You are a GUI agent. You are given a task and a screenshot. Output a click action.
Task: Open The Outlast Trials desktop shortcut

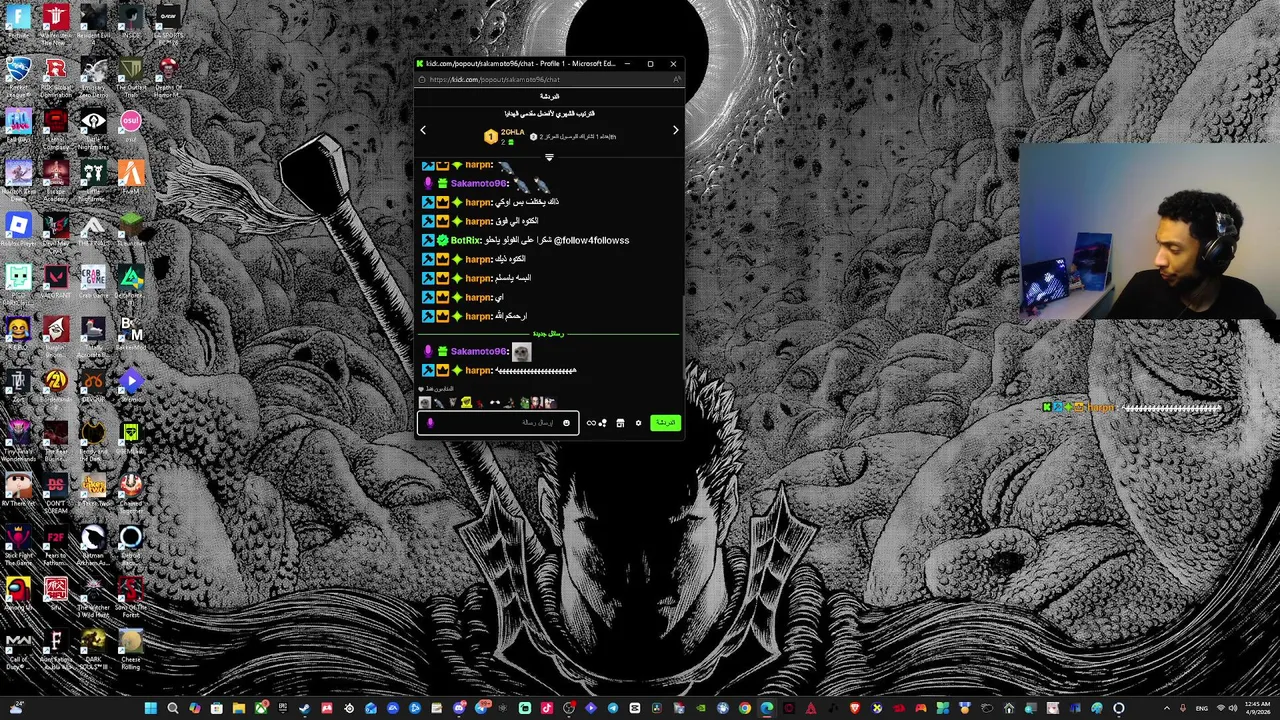point(131,77)
